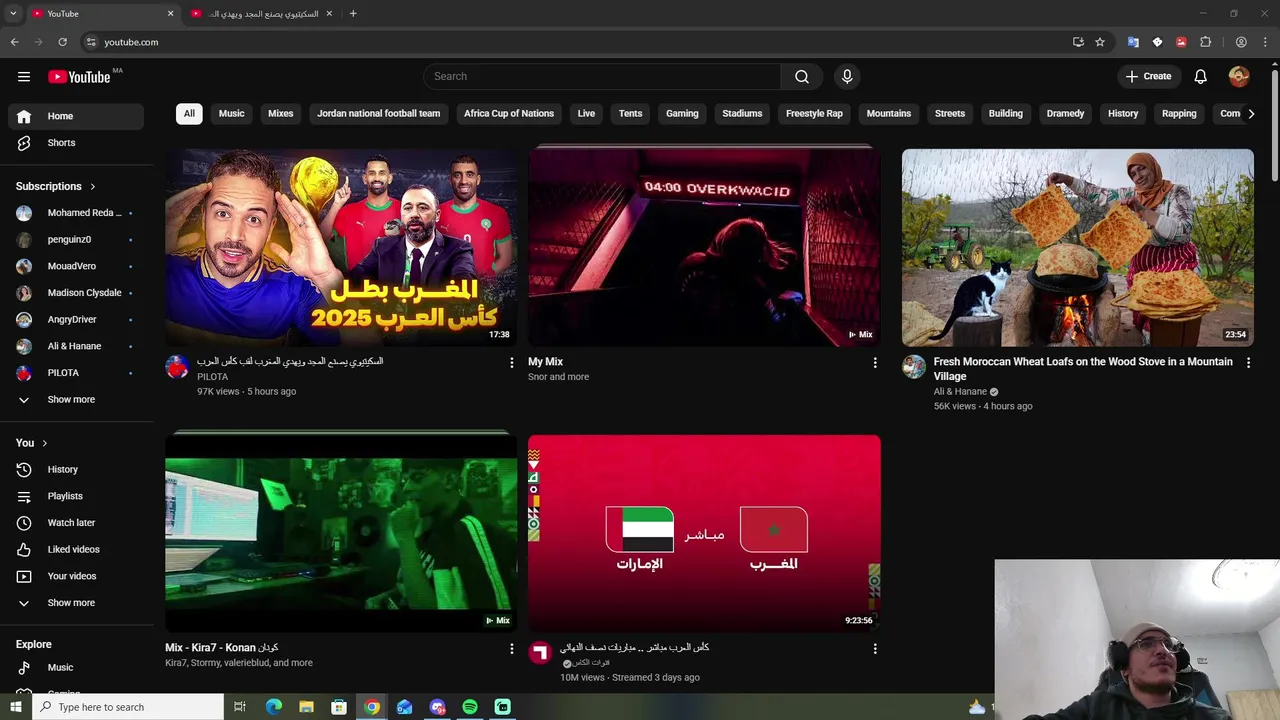
Task: Close the first YouTube tab
Action: [170, 14]
